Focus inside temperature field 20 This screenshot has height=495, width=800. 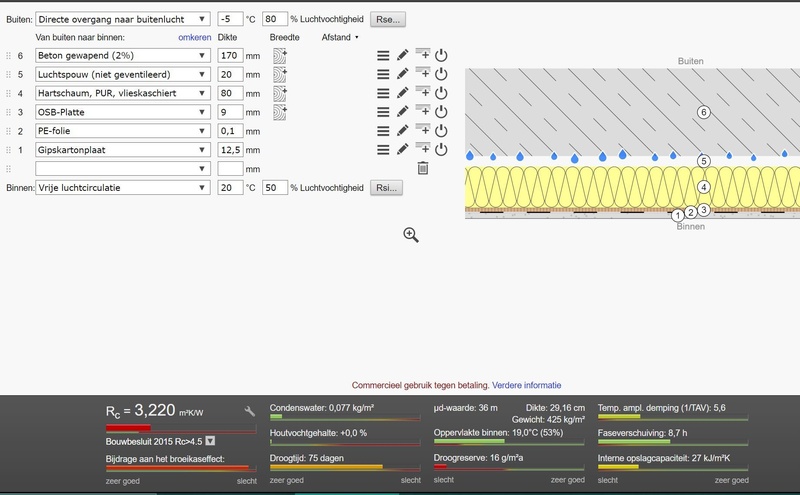coord(230,188)
